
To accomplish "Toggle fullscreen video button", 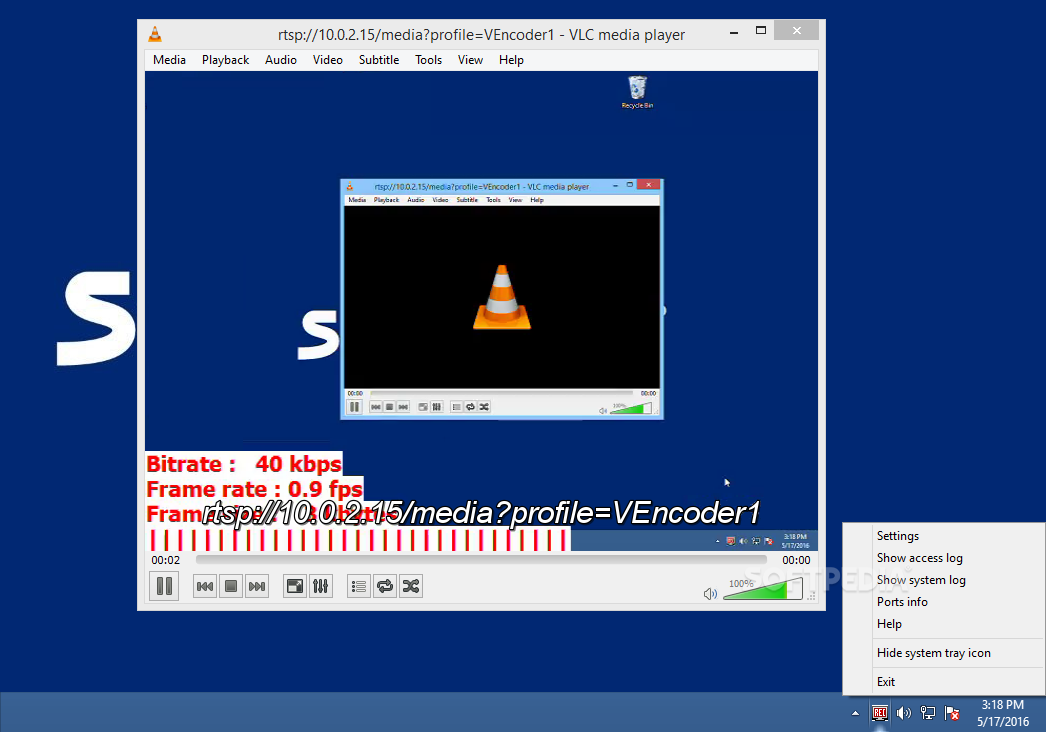I will [x=294, y=587].
